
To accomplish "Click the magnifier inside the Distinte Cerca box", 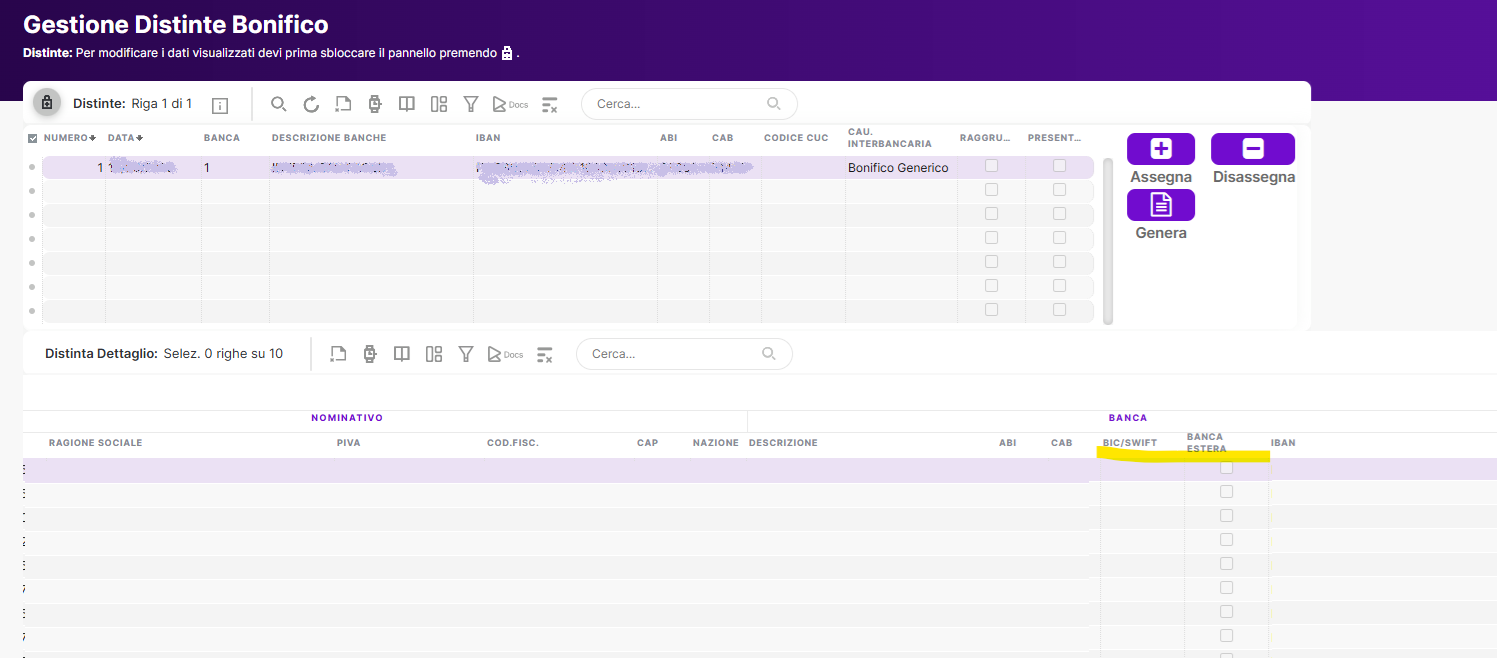I will 773,103.
